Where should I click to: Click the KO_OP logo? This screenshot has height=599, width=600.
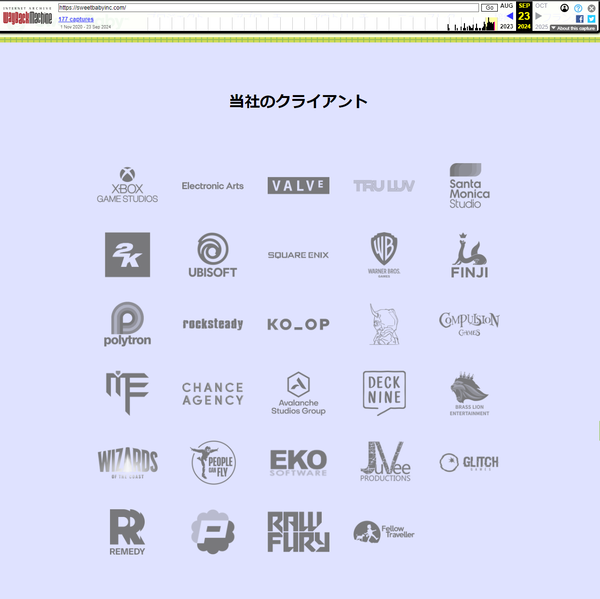(x=298, y=325)
